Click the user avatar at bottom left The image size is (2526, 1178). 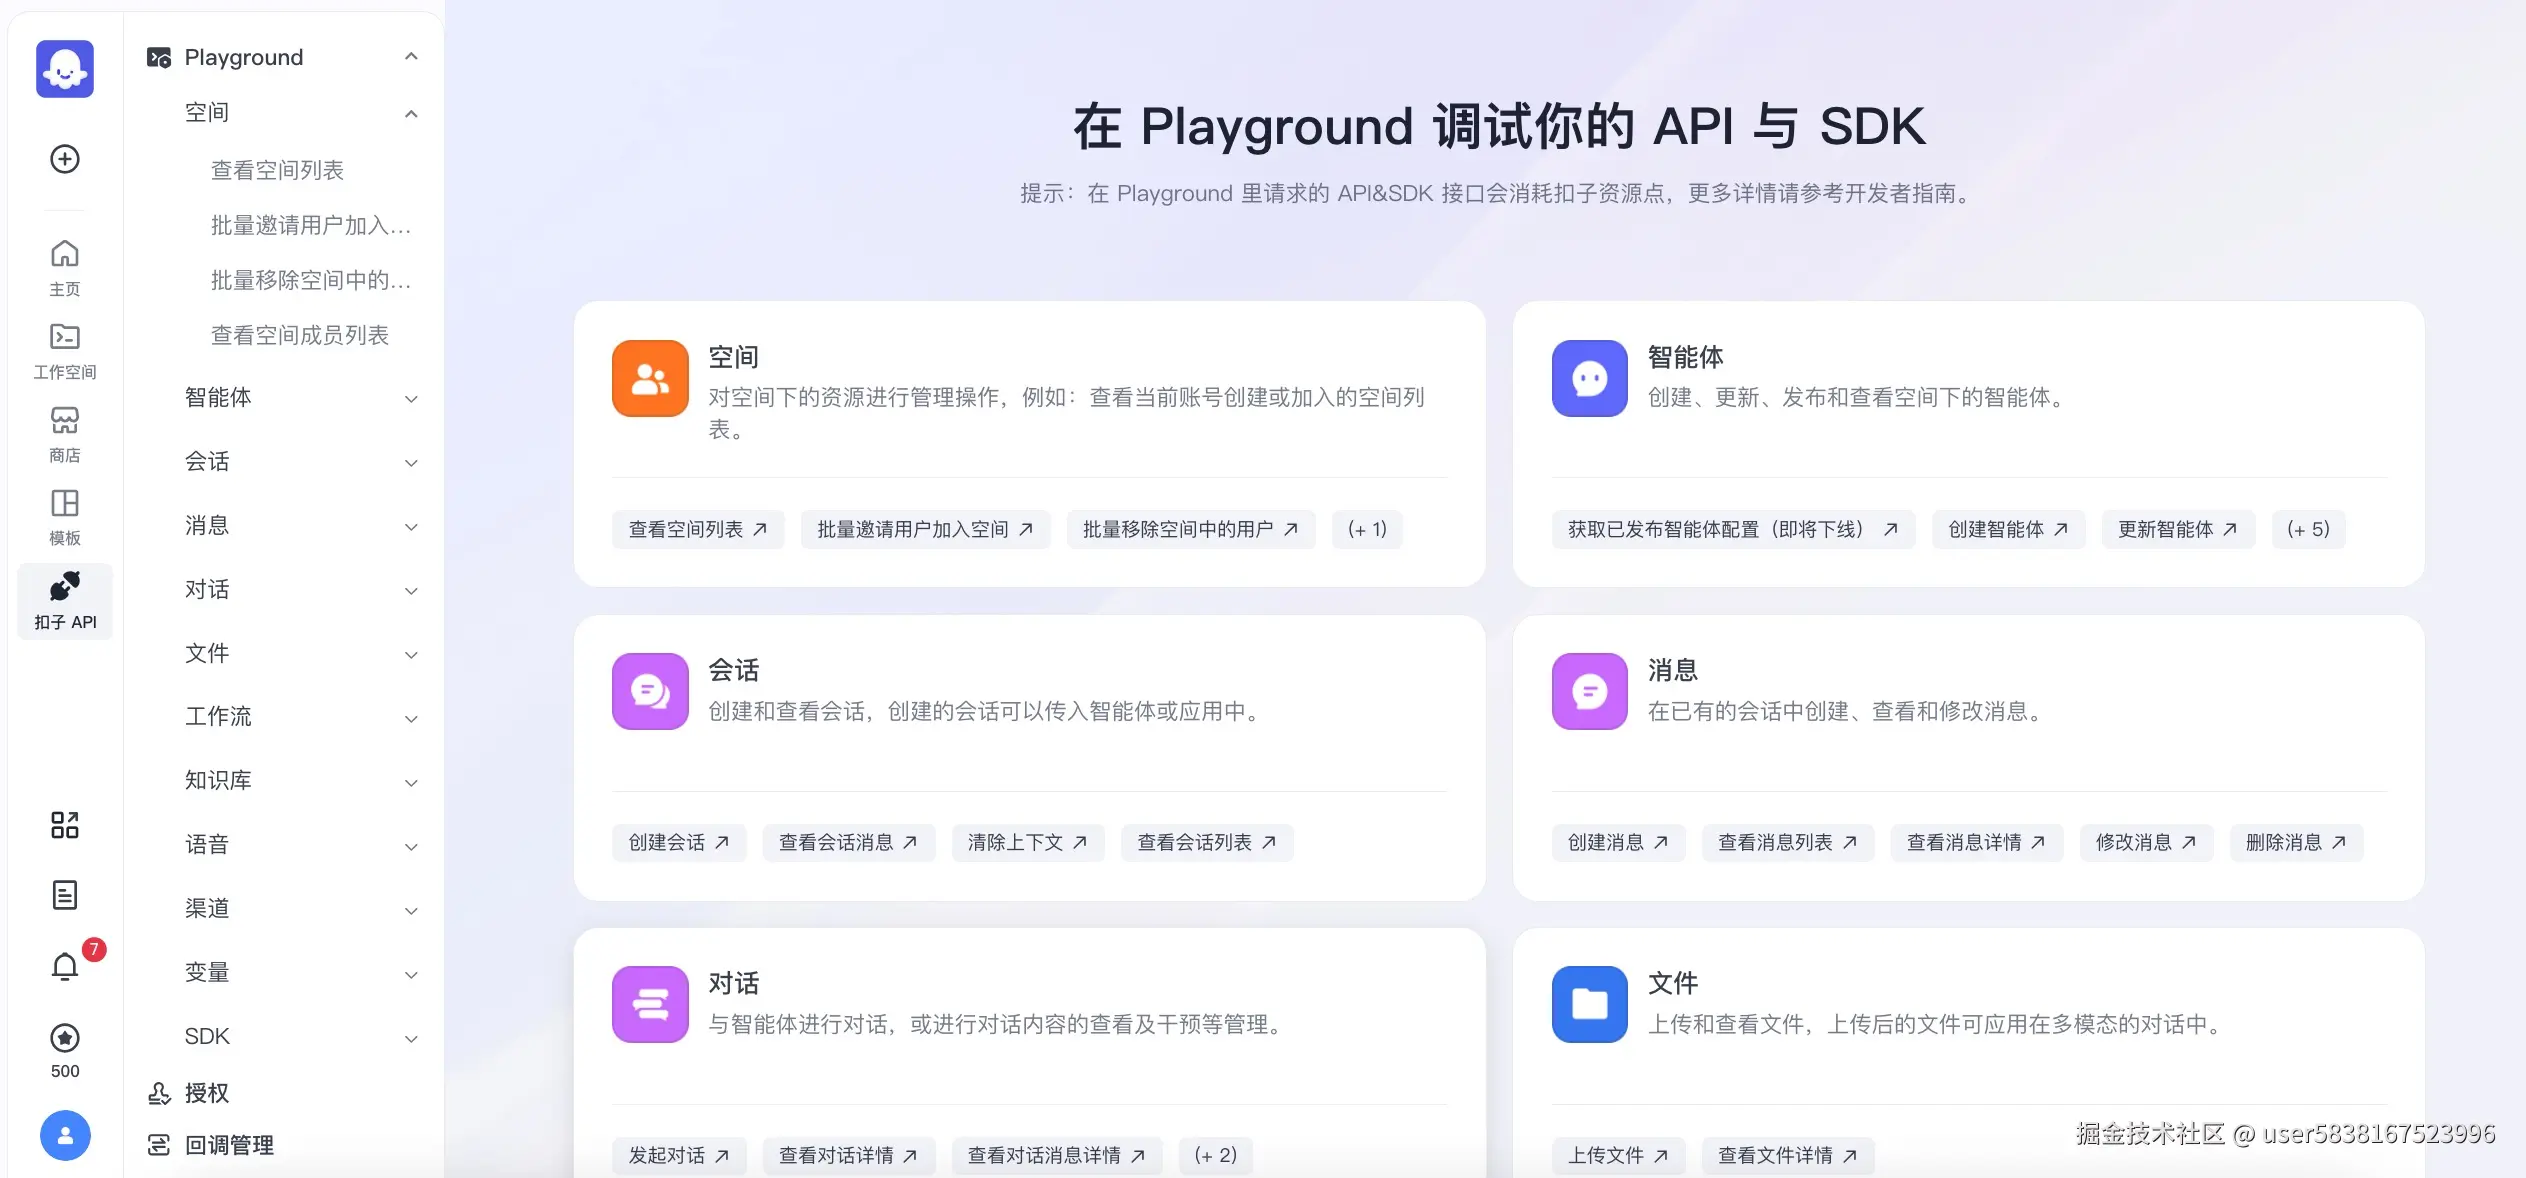64,1135
